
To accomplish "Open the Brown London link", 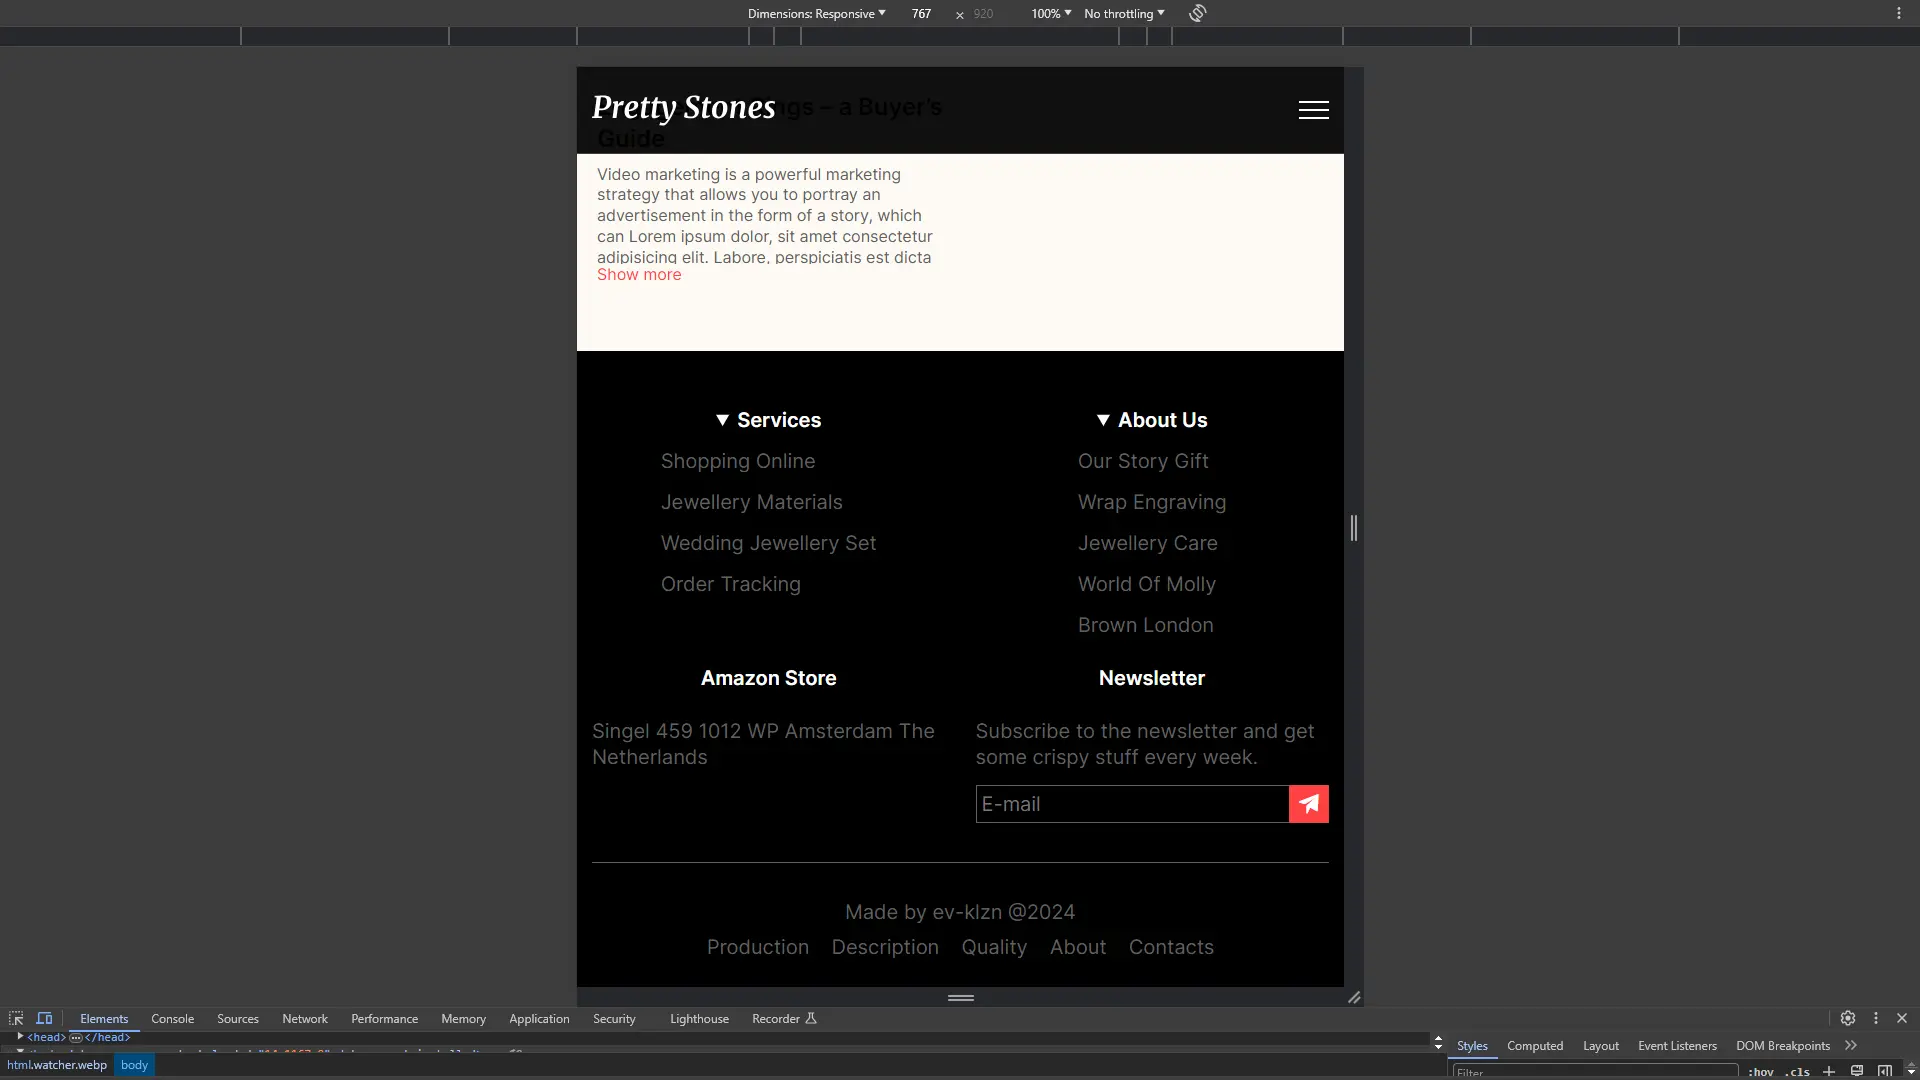I will [x=1146, y=625].
